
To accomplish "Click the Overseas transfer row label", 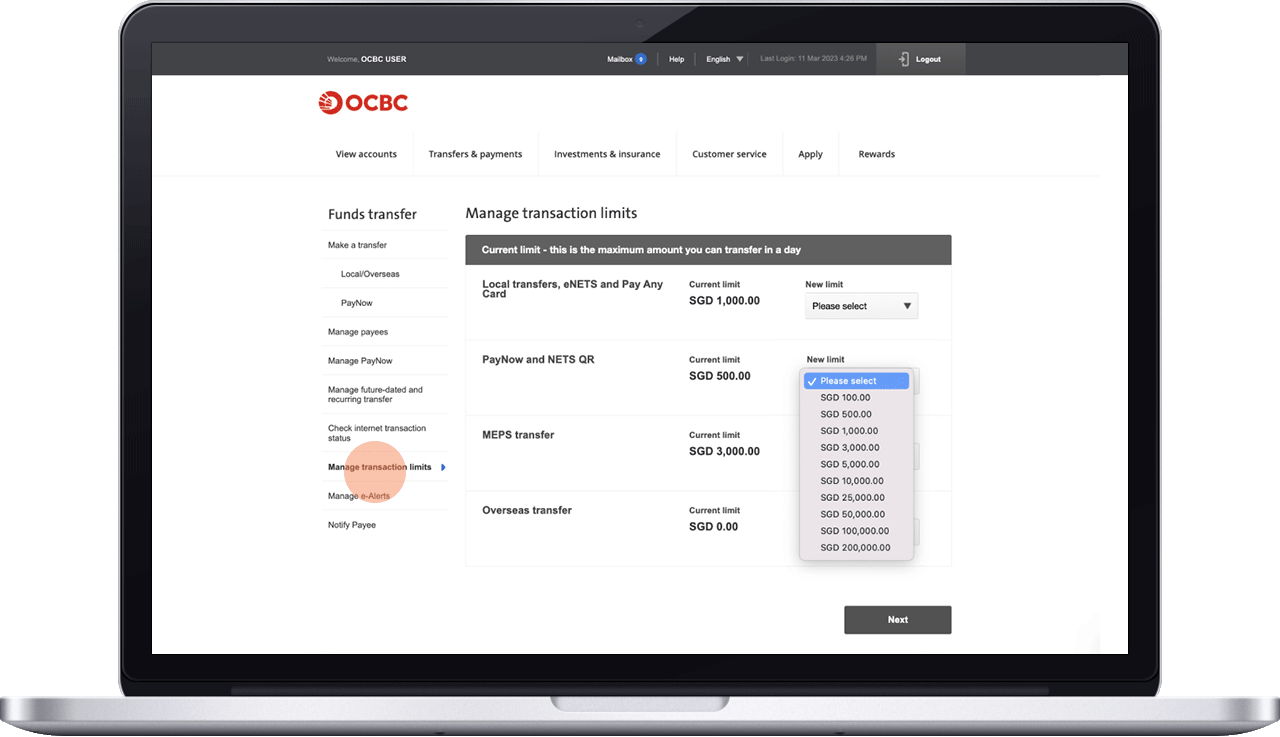I will tap(527, 510).
